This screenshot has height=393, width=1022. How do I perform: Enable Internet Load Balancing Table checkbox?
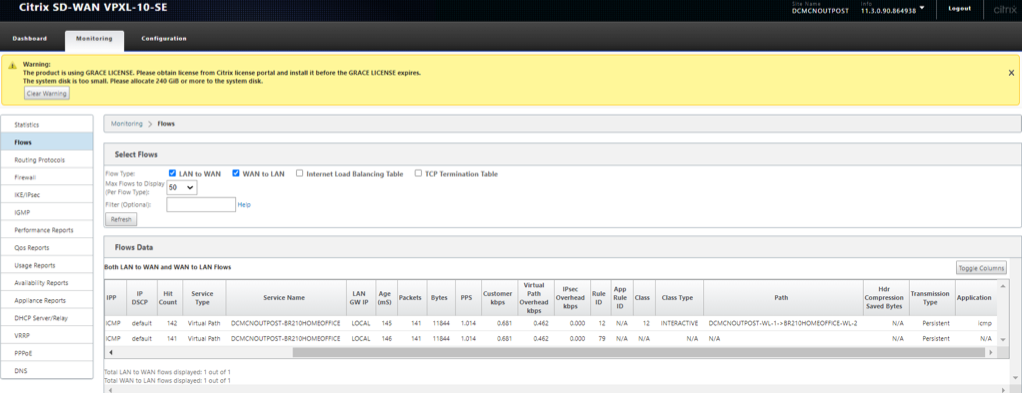(x=299, y=173)
